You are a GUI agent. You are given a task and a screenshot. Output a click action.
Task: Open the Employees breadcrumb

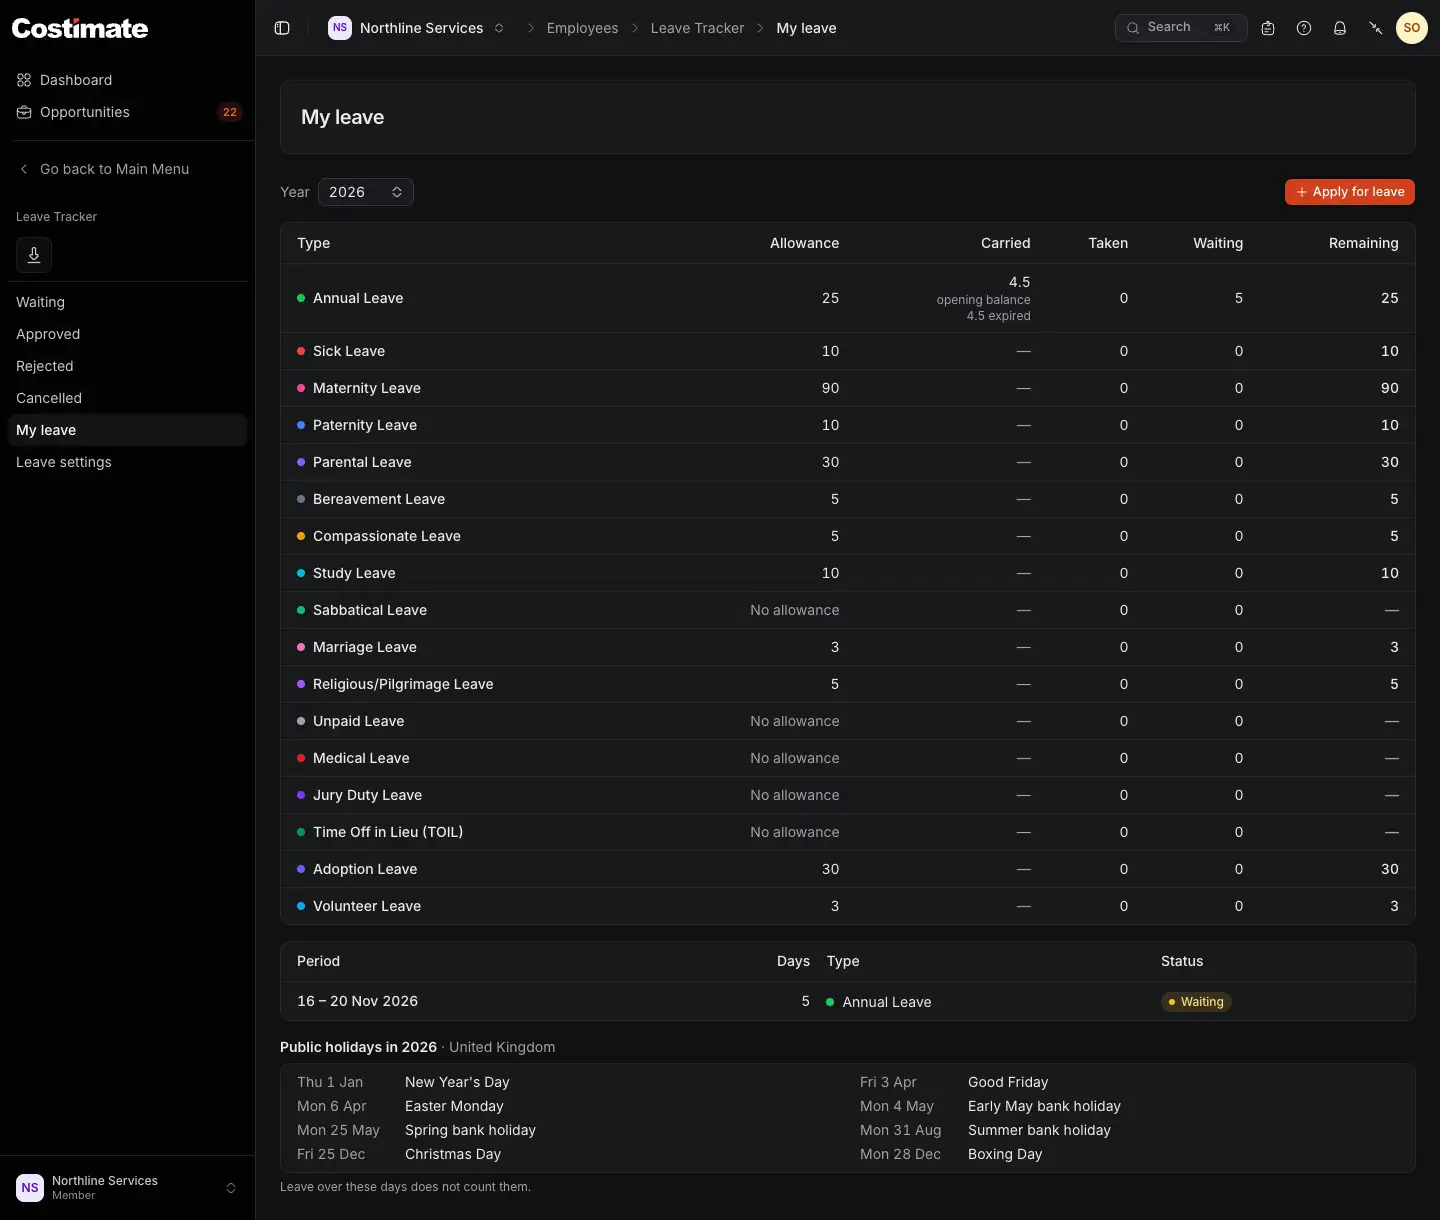(x=582, y=28)
